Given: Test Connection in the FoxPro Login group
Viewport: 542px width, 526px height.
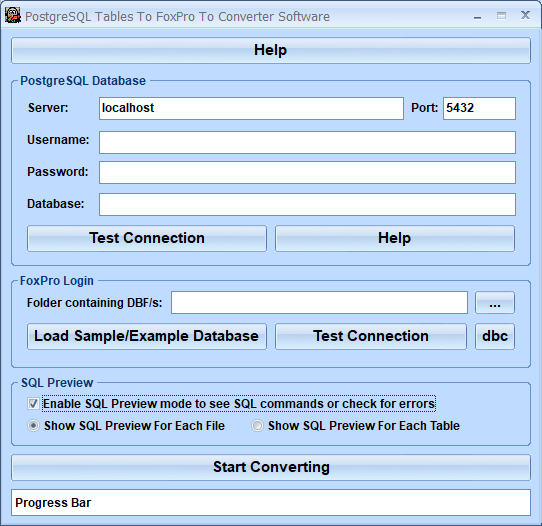Looking at the screenshot, I should pyautogui.click(x=371, y=337).
